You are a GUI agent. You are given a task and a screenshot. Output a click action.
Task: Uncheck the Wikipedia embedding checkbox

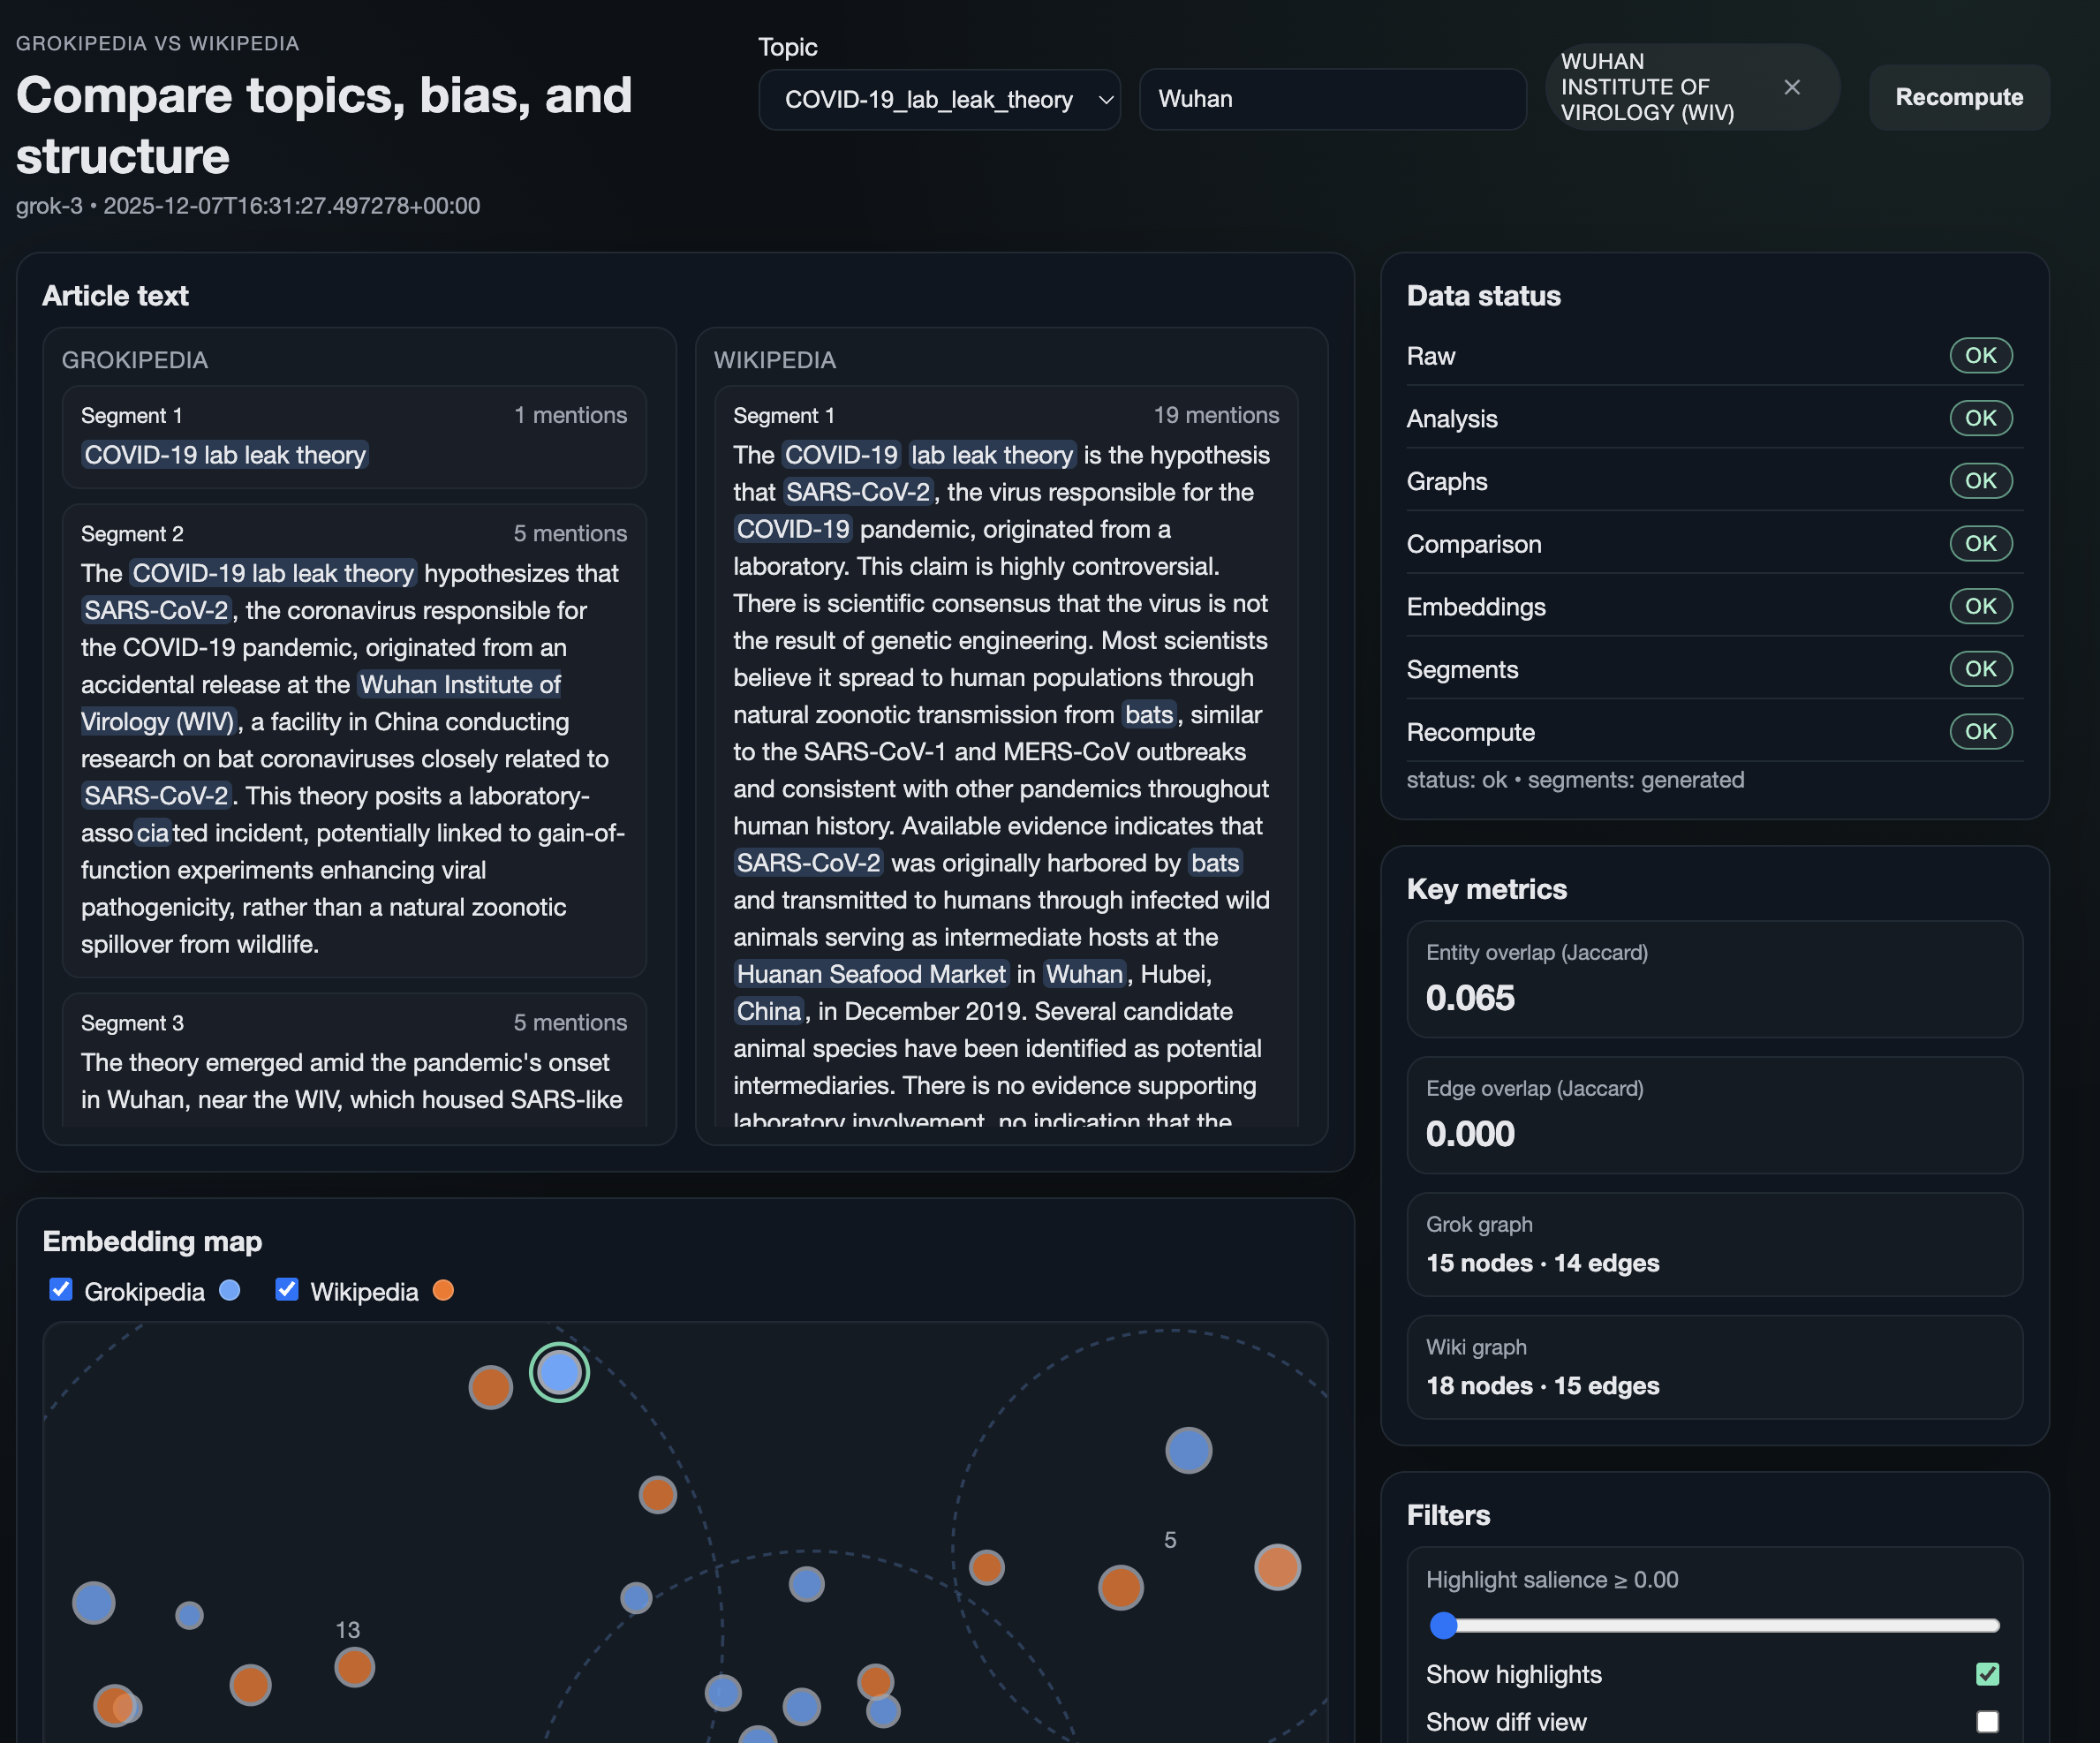coord(287,1289)
